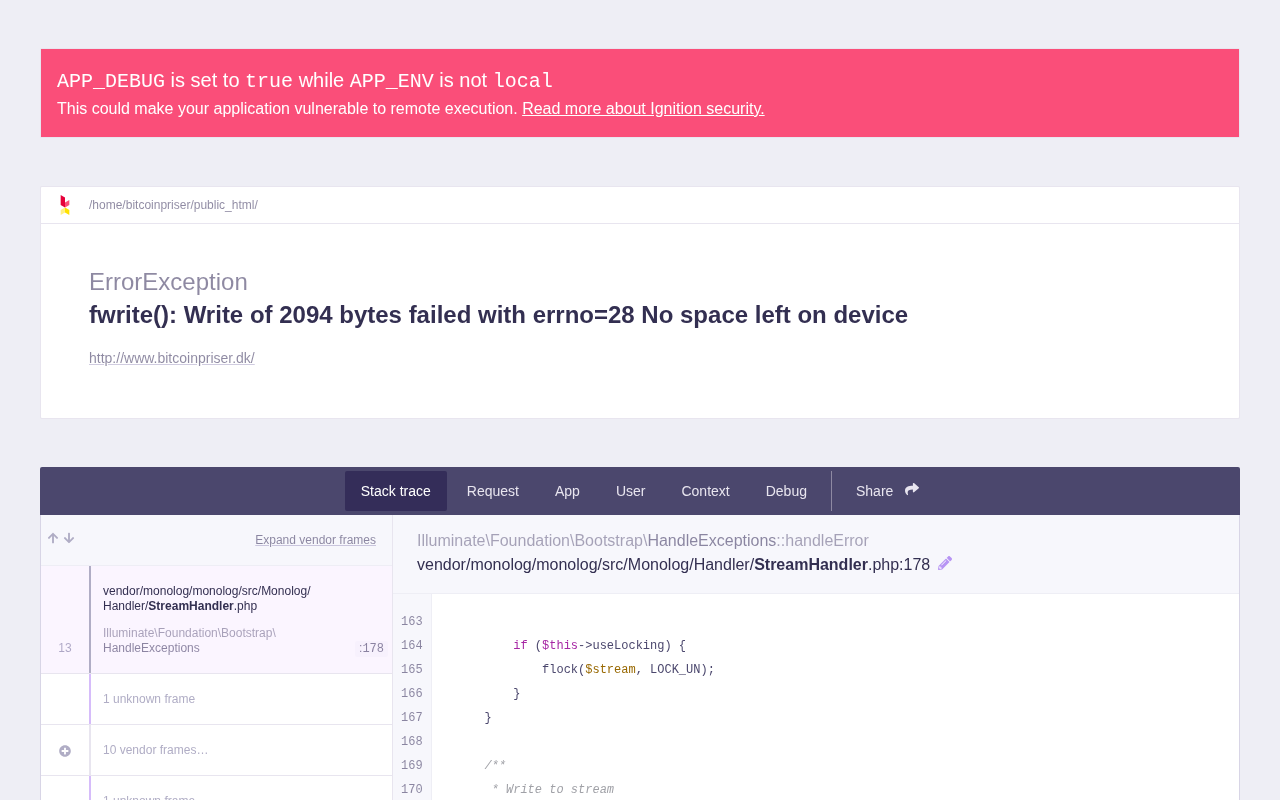Open the bitcoinpriser.dk URL link
The width and height of the screenshot is (1280, 800).
point(172,358)
